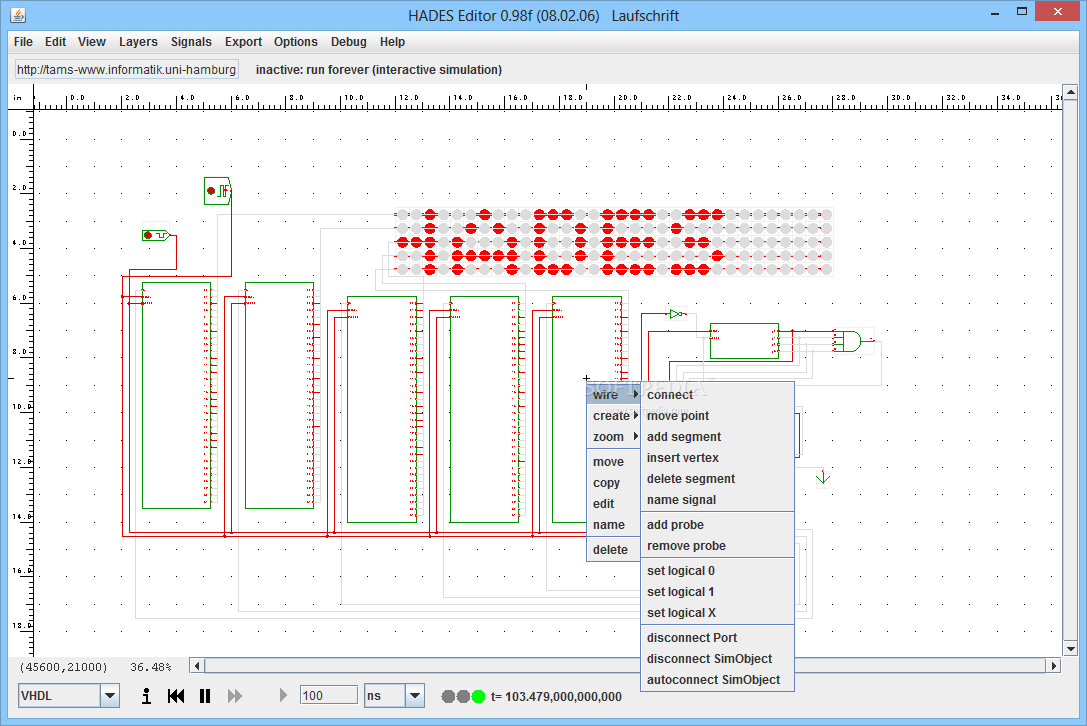Rewind simulation to start
Screen dimensions: 1087x726
176,695
